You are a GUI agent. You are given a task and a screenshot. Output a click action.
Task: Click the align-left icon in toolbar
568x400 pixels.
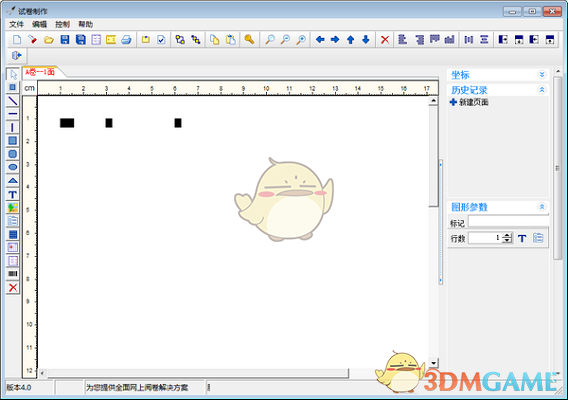coord(402,39)
